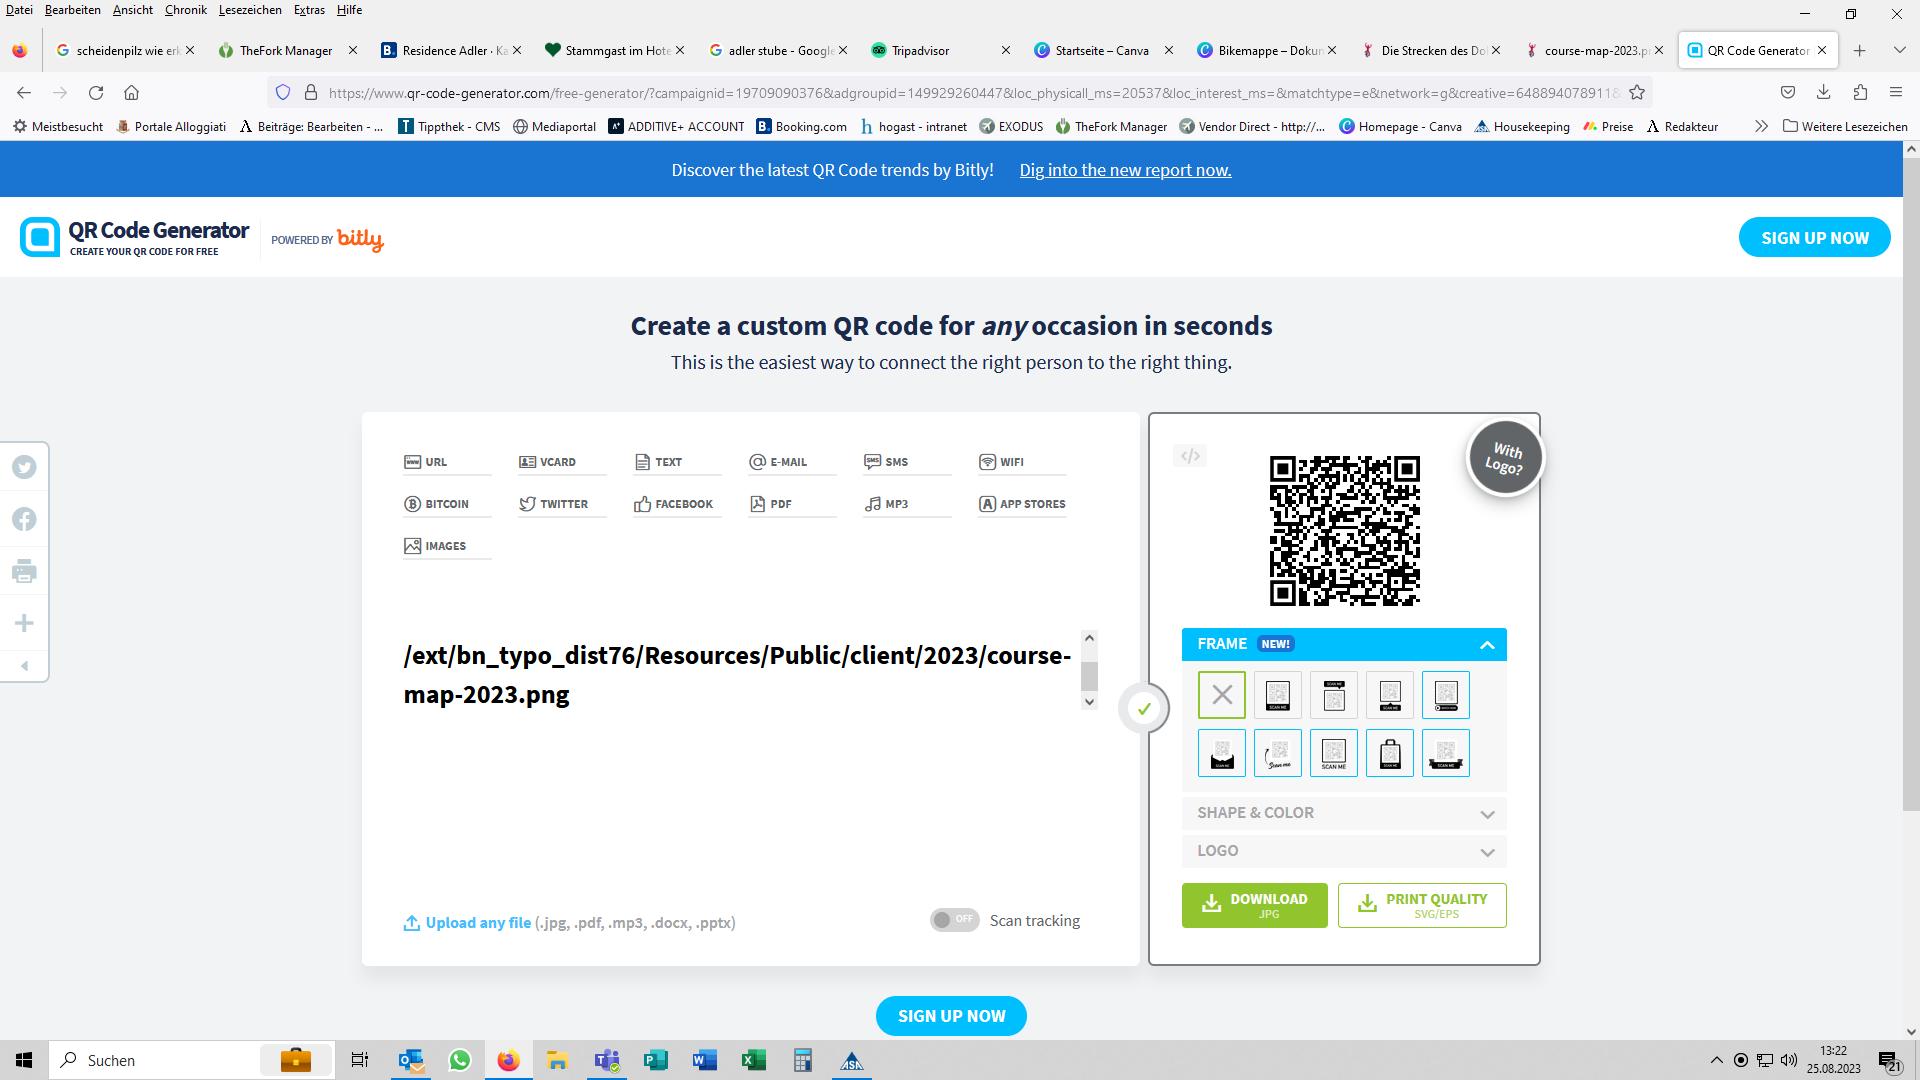This screenshot has height=1080, width=1920.
Task: Pick the PDF QR code type
Action: (771, 504)
